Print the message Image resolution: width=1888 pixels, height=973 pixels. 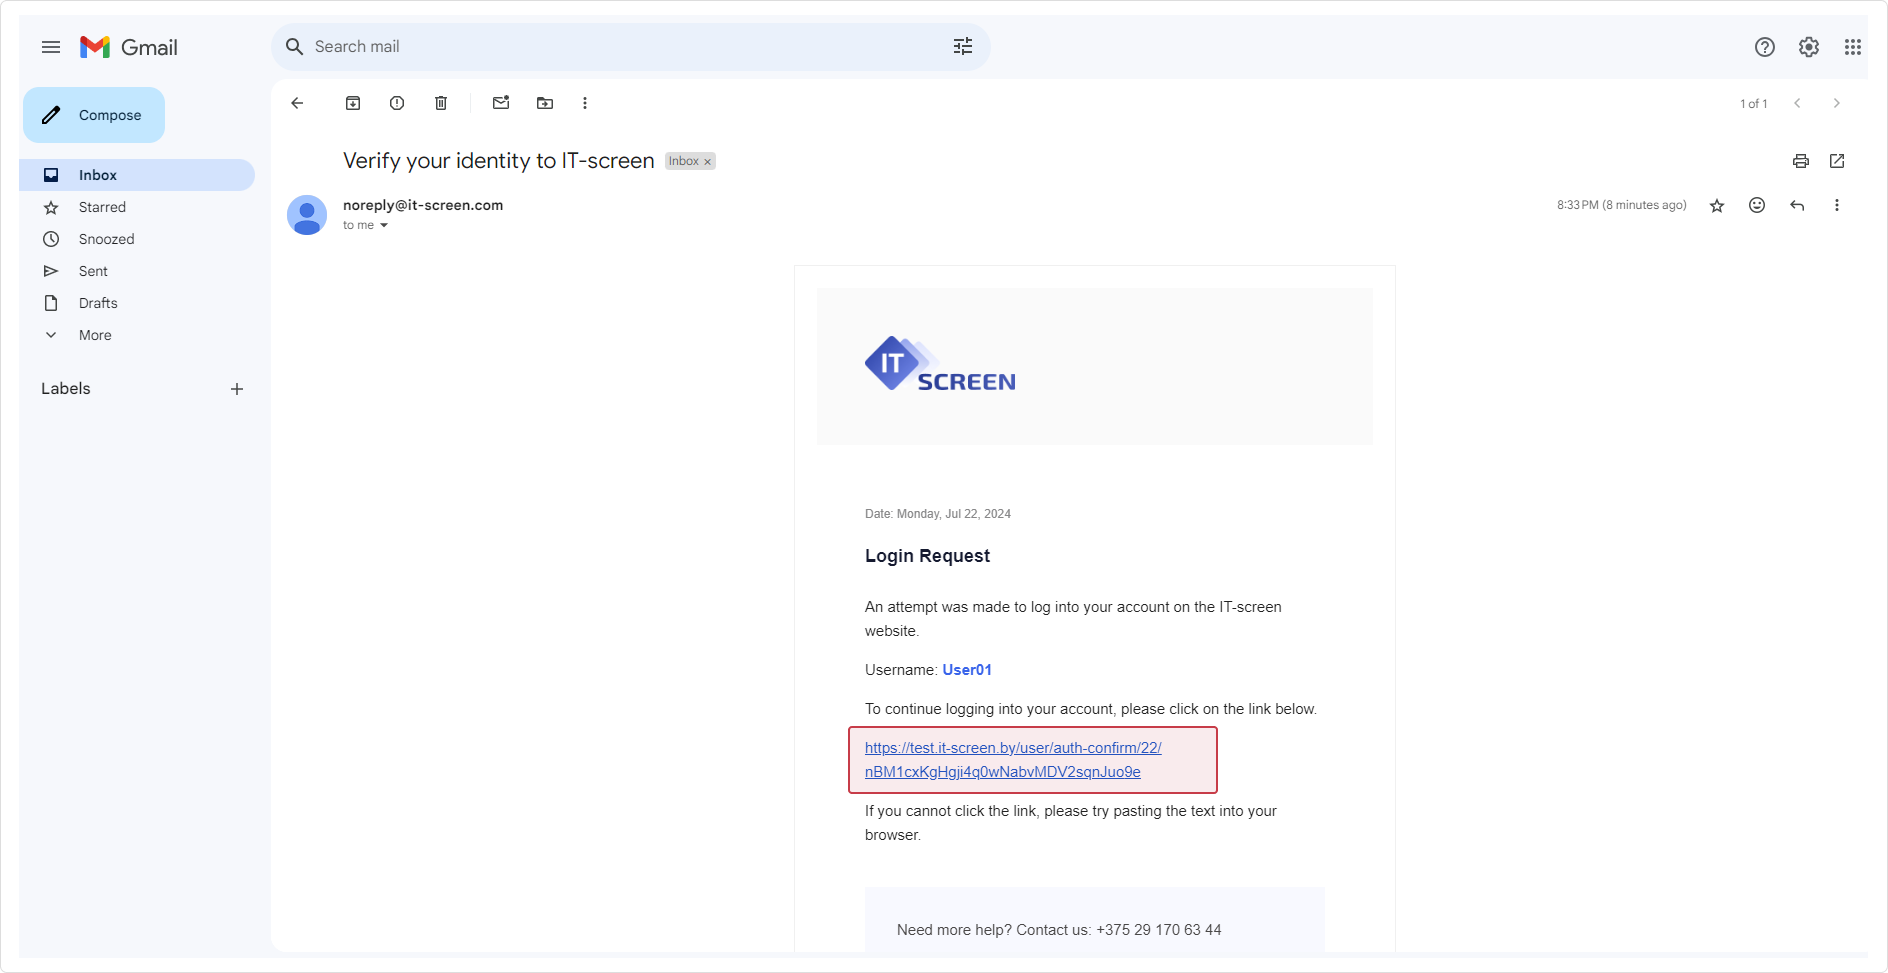coord(1800,160)
